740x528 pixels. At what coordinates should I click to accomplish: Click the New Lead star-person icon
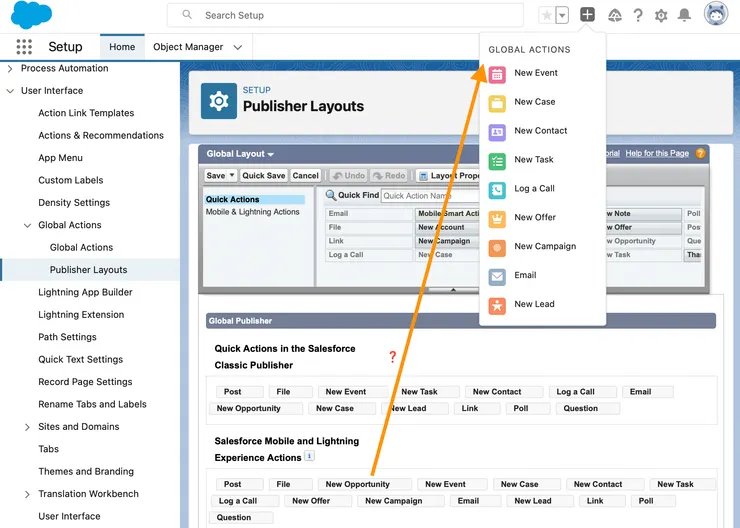pyautogui.click(x=497, y=306)
